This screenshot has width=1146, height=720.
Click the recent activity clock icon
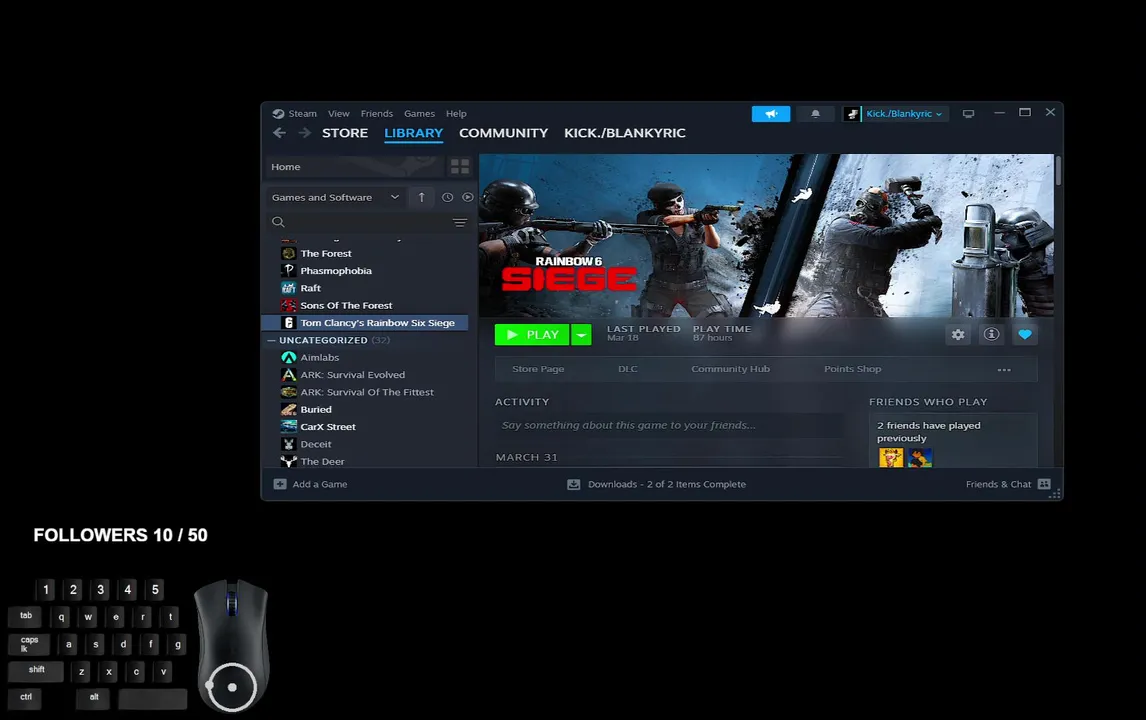pyautogui.click(x=447, y=197)
